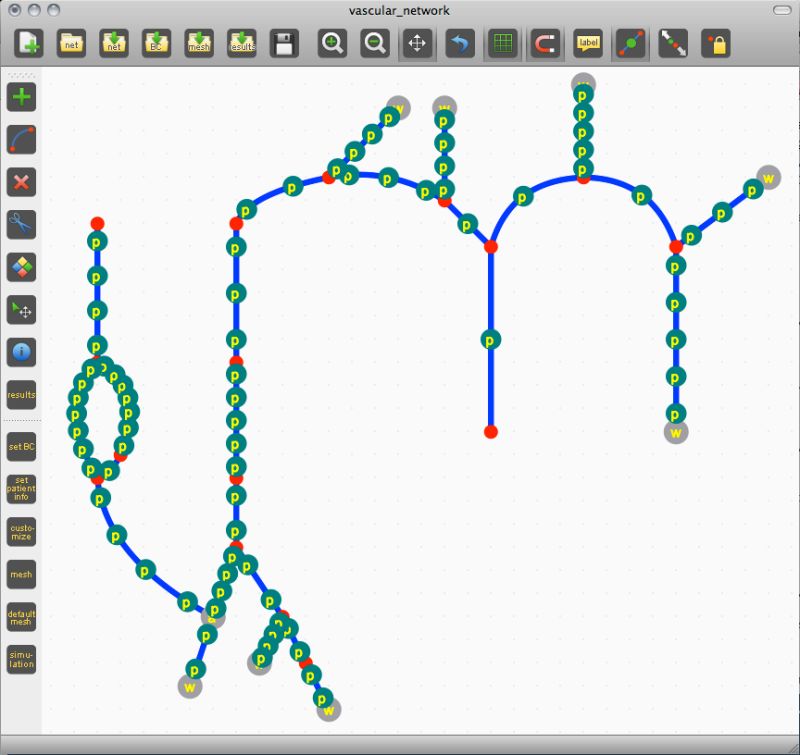Save the results file
This screenshot has height=755, width=800.
(x=242, y=43)
